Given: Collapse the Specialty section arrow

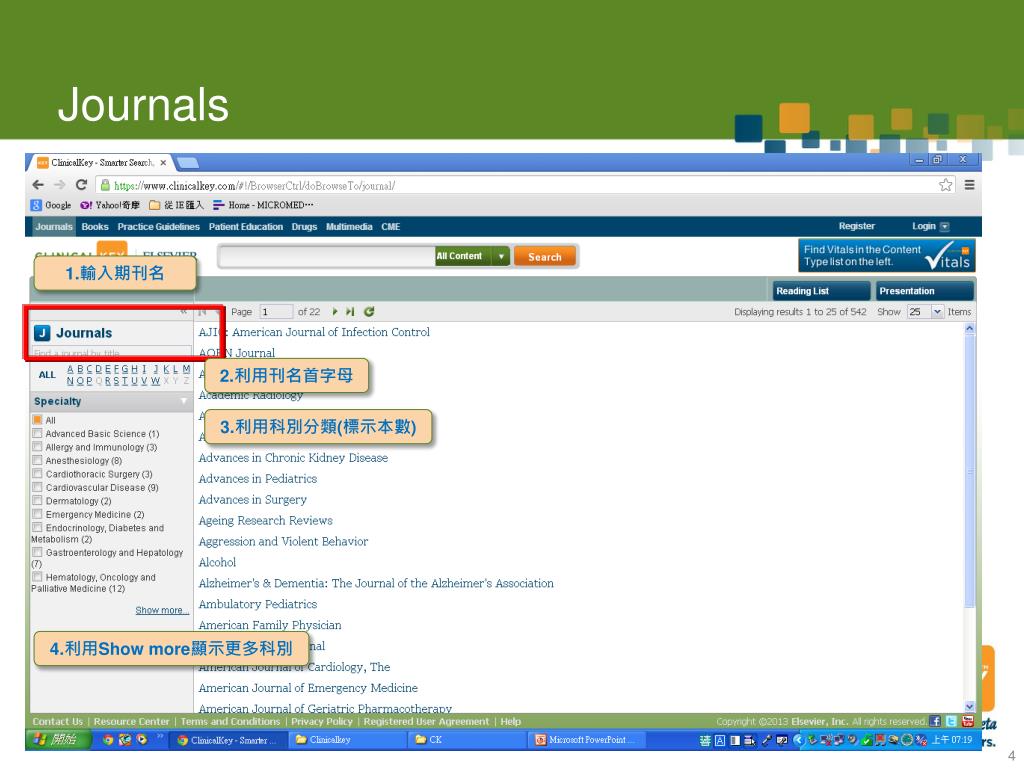Looking at the screenshot, I should click(x=184, y=401).
